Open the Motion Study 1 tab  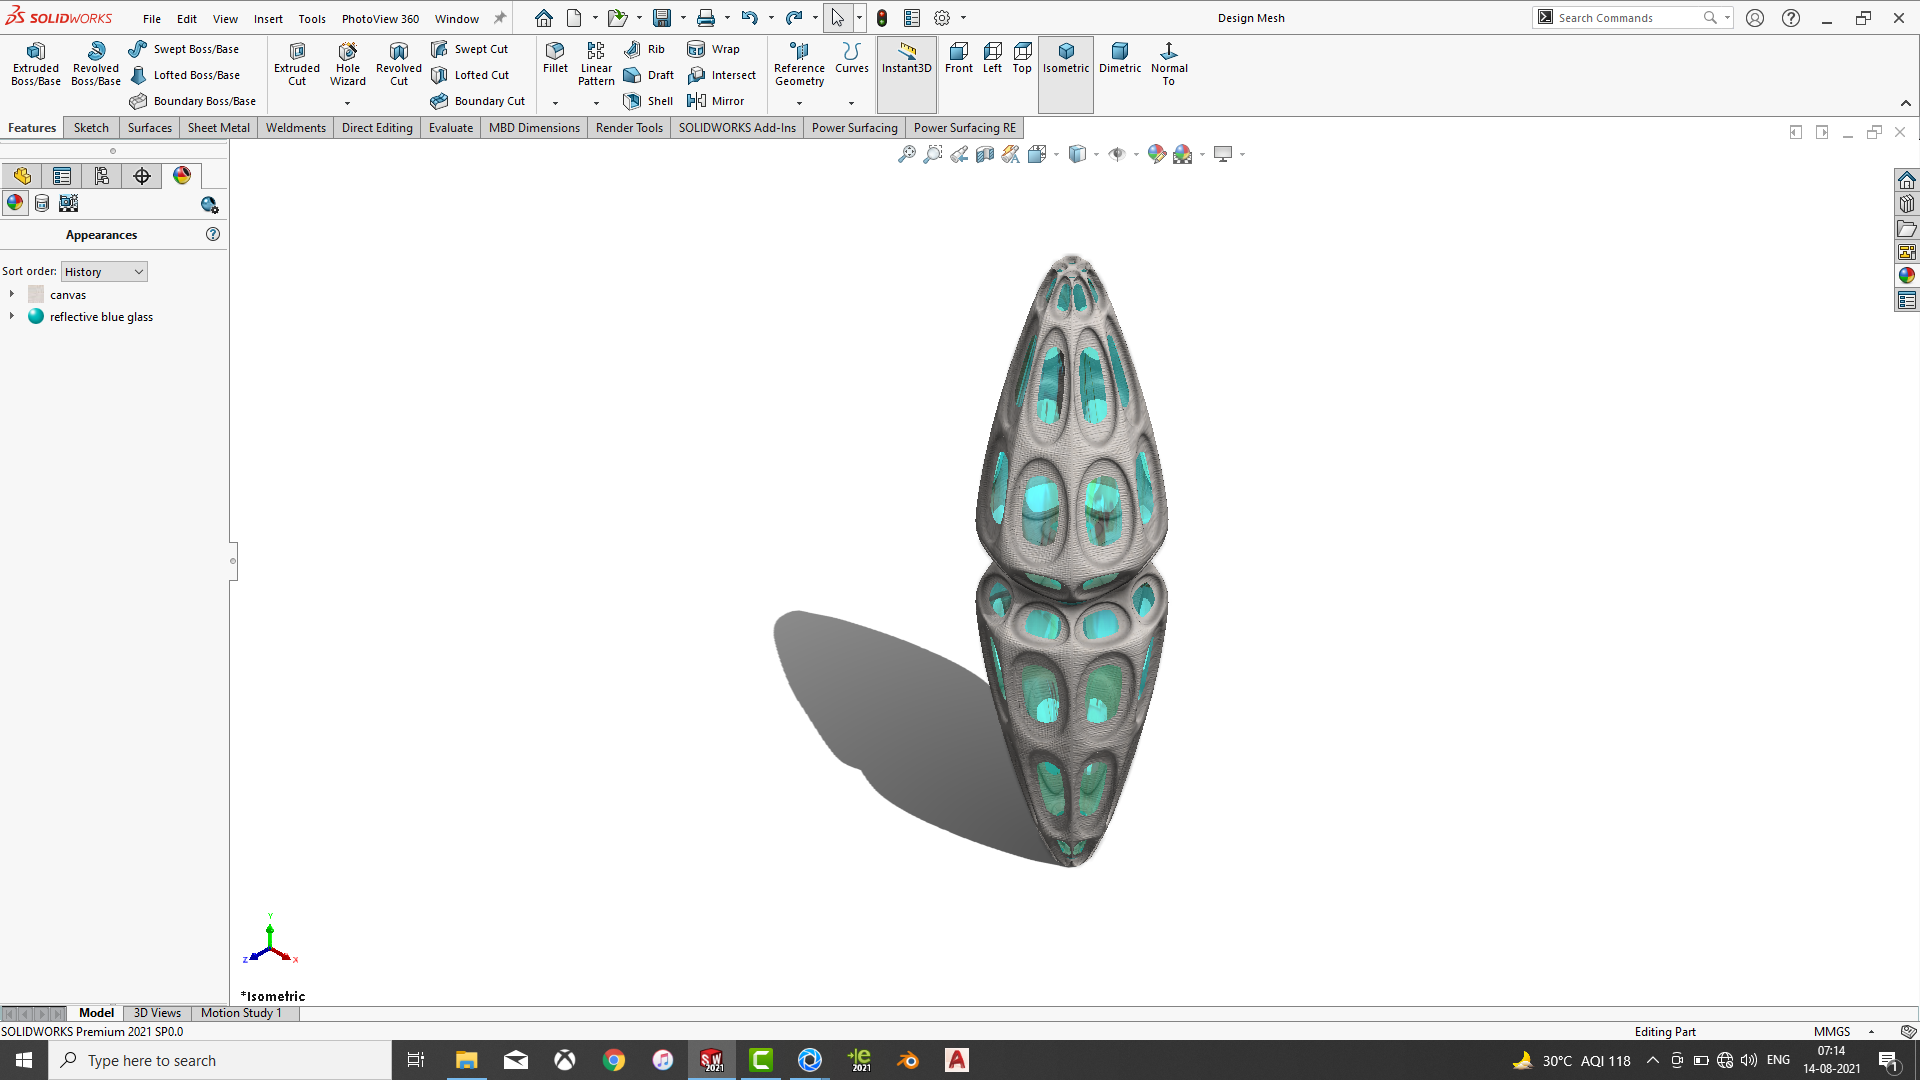tap(241, 1013)
